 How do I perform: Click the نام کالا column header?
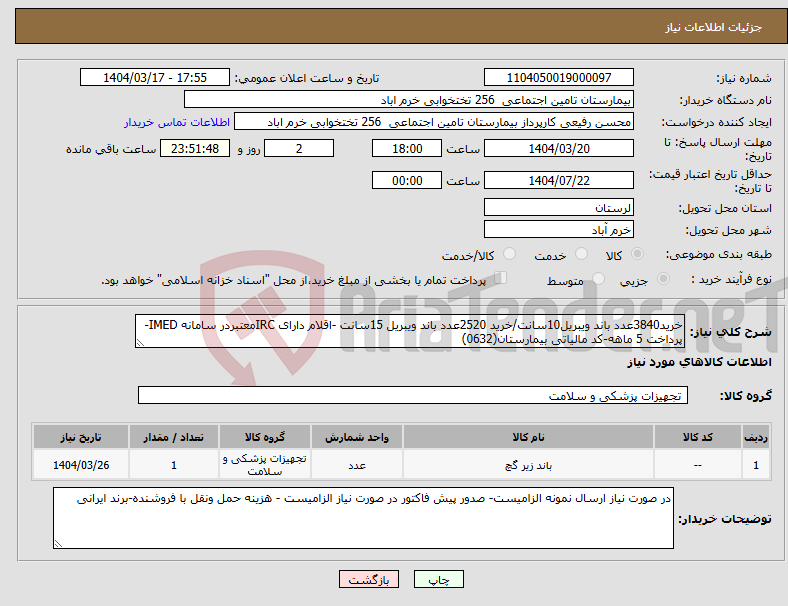[528, 437]
